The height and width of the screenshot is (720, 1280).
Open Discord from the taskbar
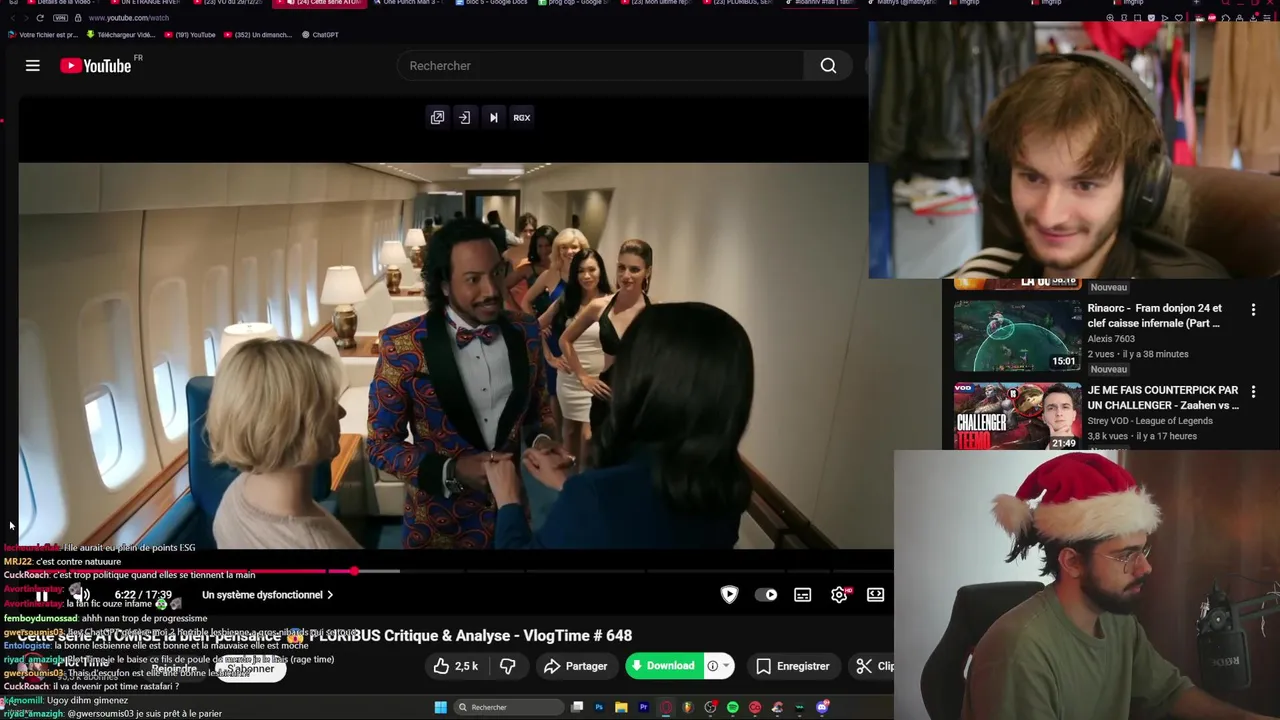click(822, 707)
